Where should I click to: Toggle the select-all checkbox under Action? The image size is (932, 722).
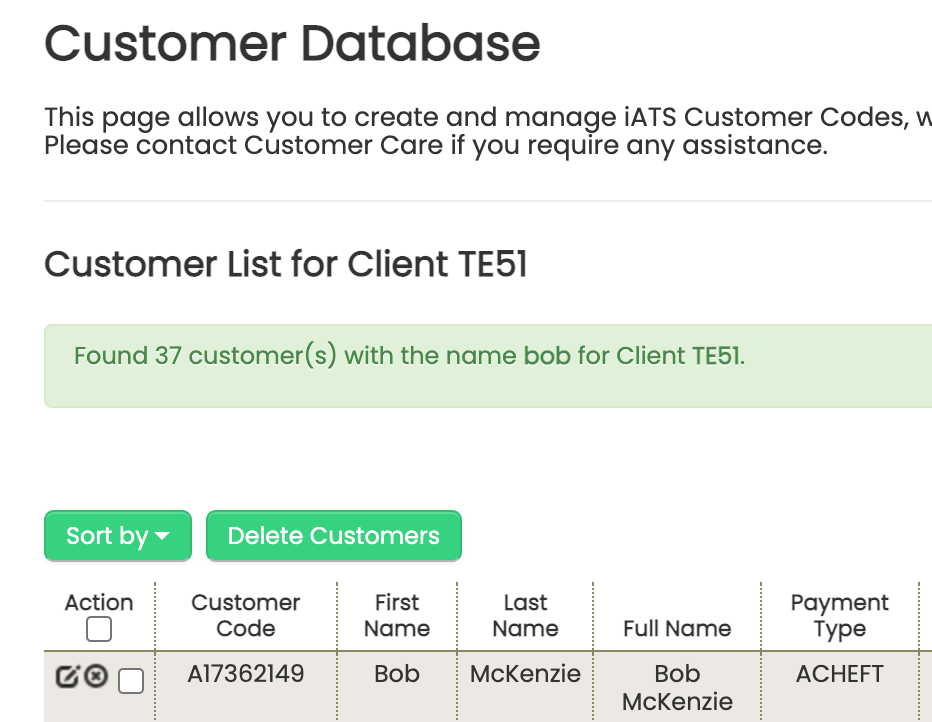coord(99,629)
